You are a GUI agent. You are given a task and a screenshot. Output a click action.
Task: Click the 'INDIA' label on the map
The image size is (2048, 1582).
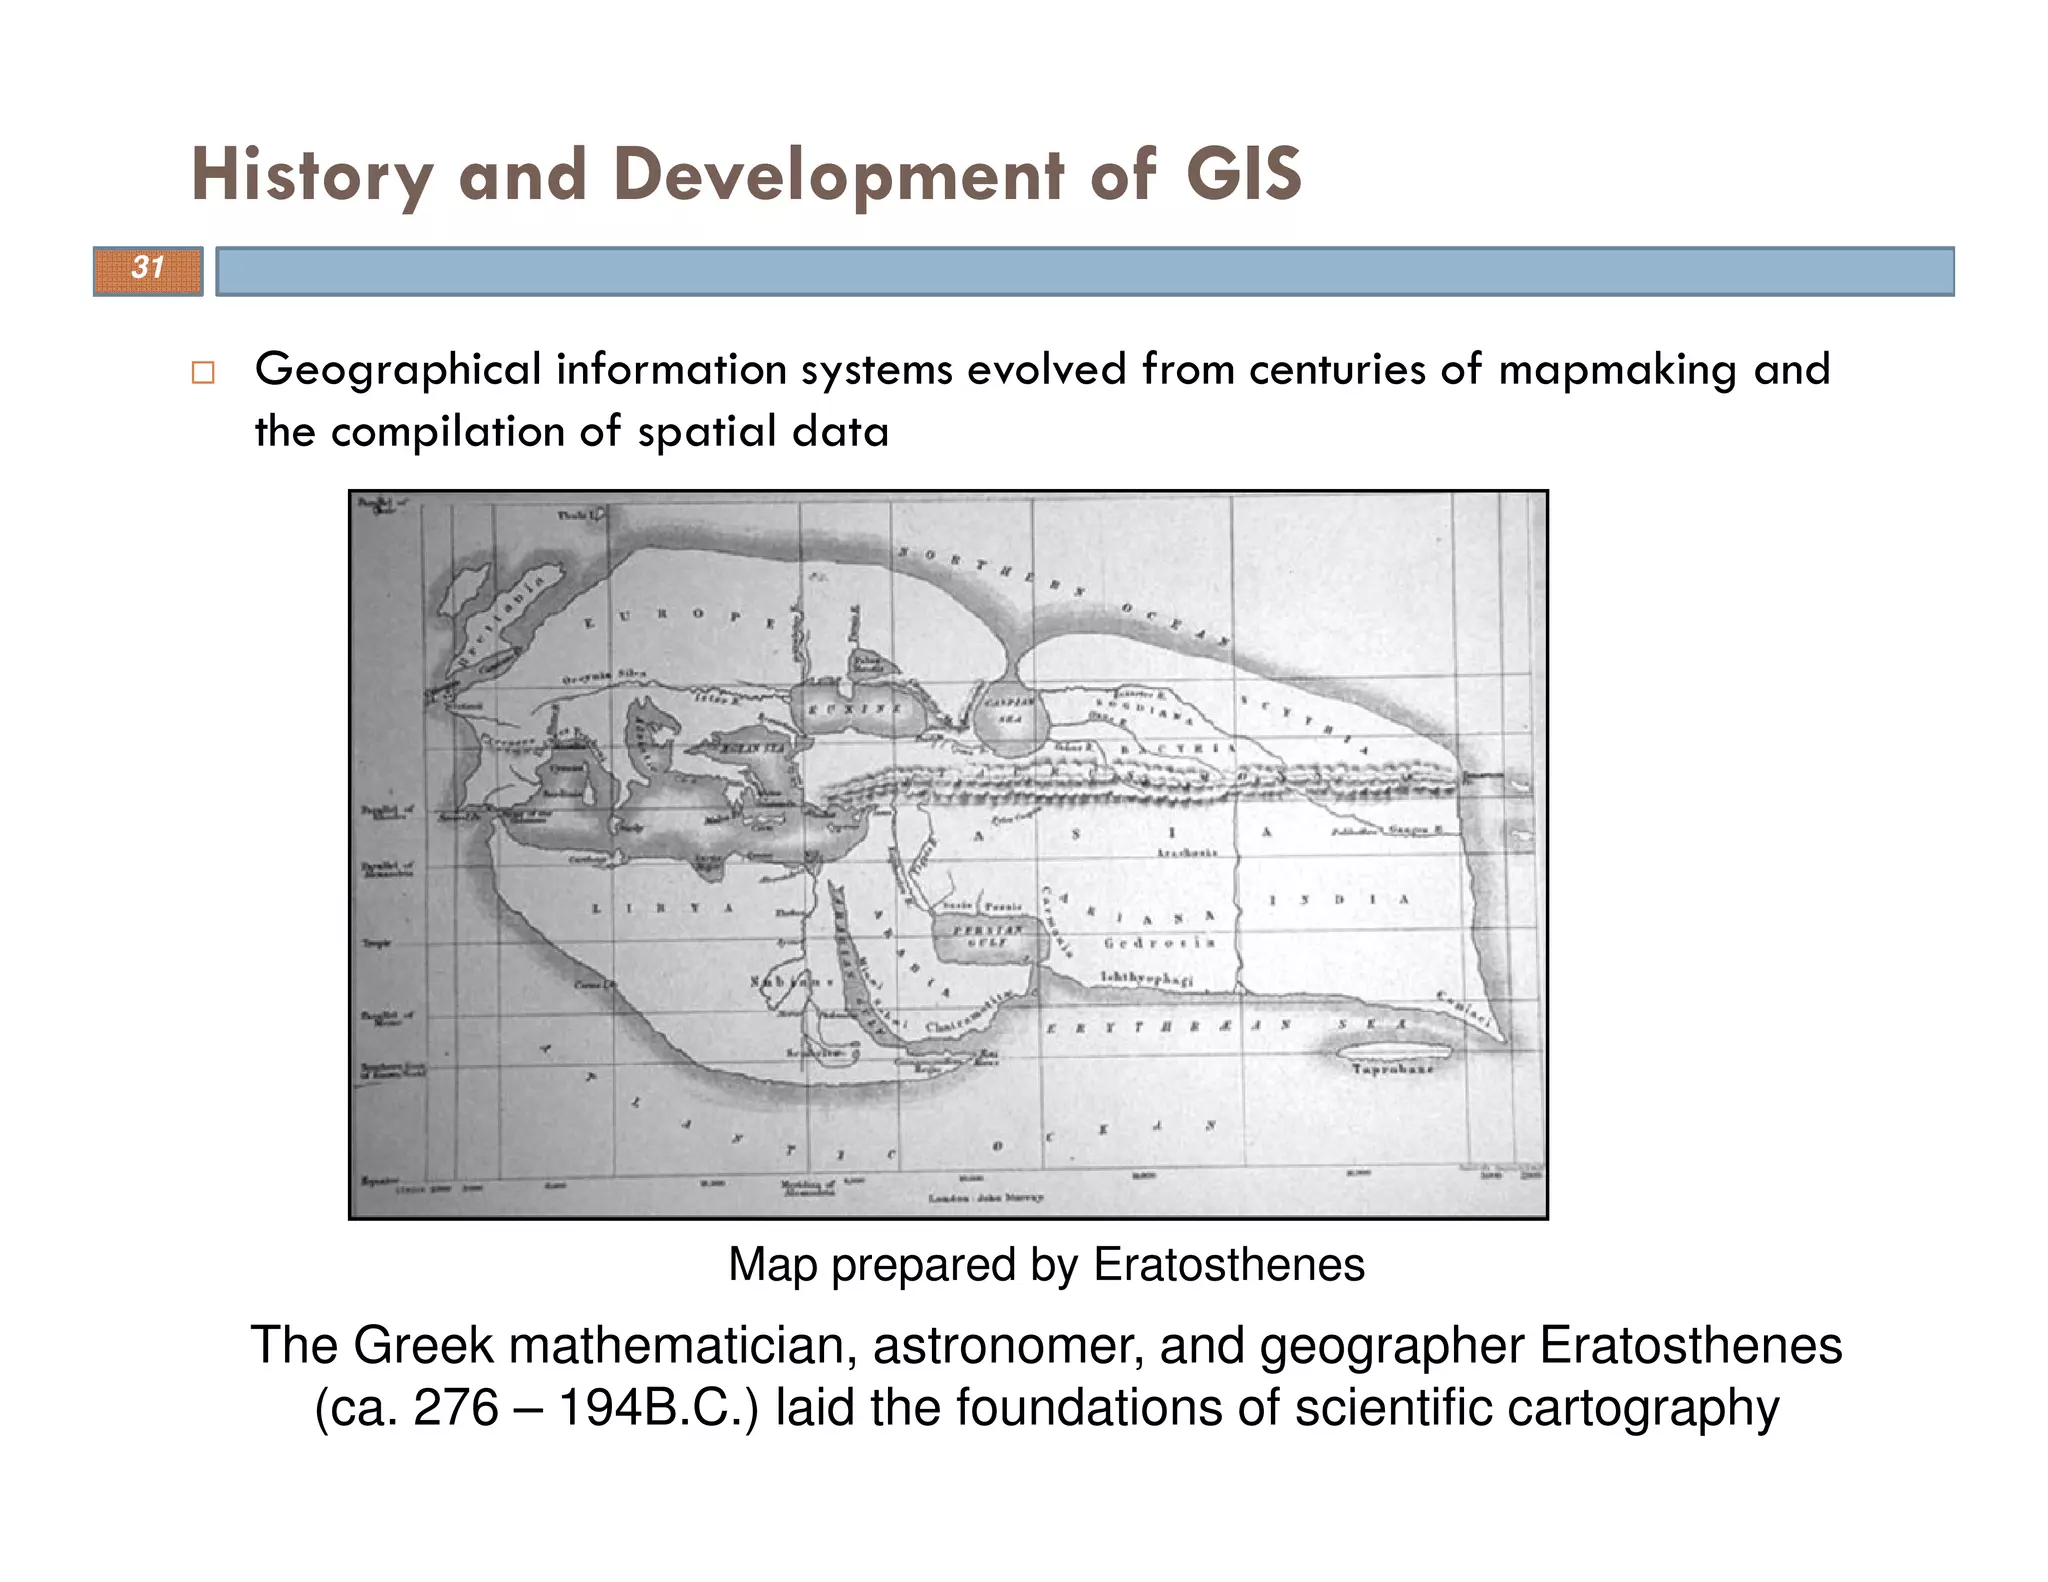point(1339,899)
